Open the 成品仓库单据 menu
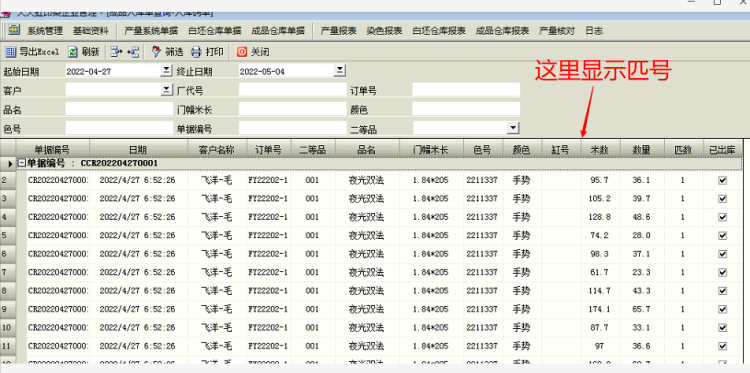This screenshot has height=373, width=750. pos(278,31)
